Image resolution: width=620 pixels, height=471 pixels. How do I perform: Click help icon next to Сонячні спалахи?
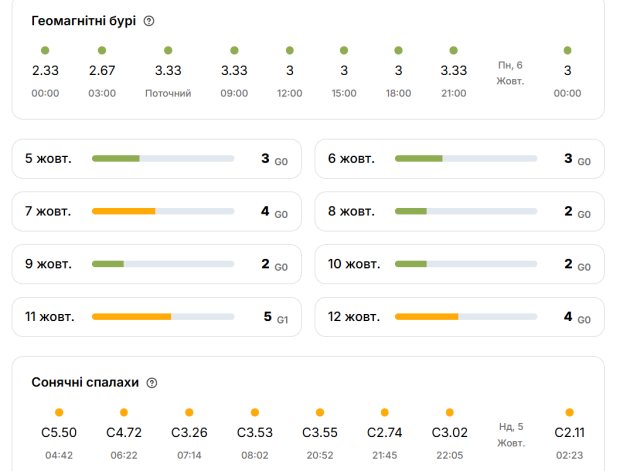tap(152, 383)
